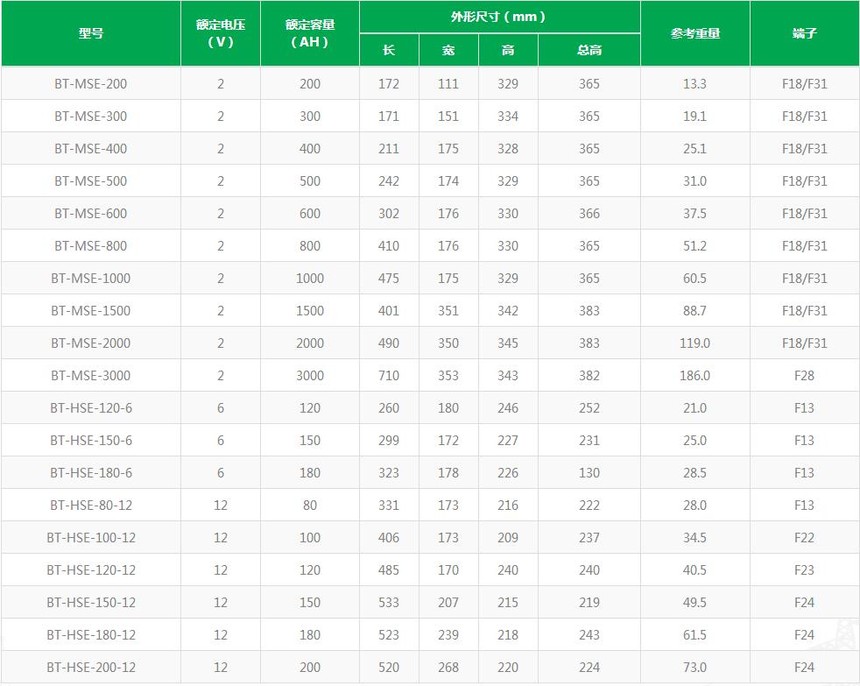
Task: Select the BT-HSE-80-12 model cell
Action: point(90,505)
